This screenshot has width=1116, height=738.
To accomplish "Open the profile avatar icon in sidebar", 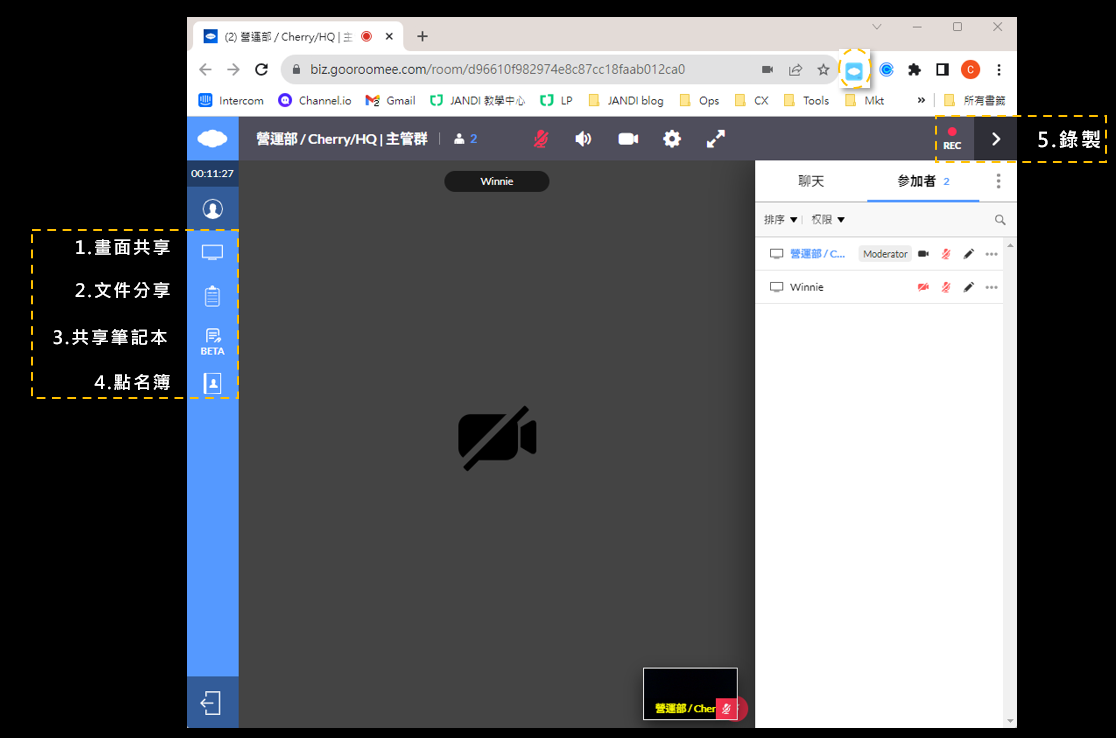I will pos(212,209).
